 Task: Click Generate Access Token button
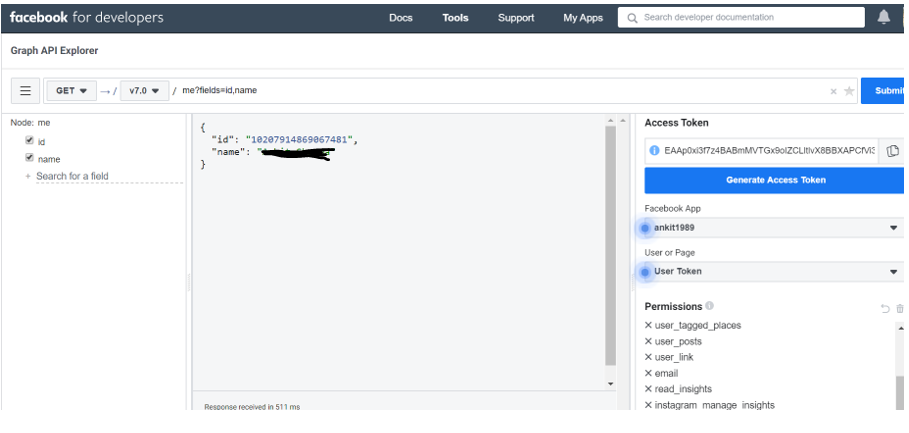[774, 180]
